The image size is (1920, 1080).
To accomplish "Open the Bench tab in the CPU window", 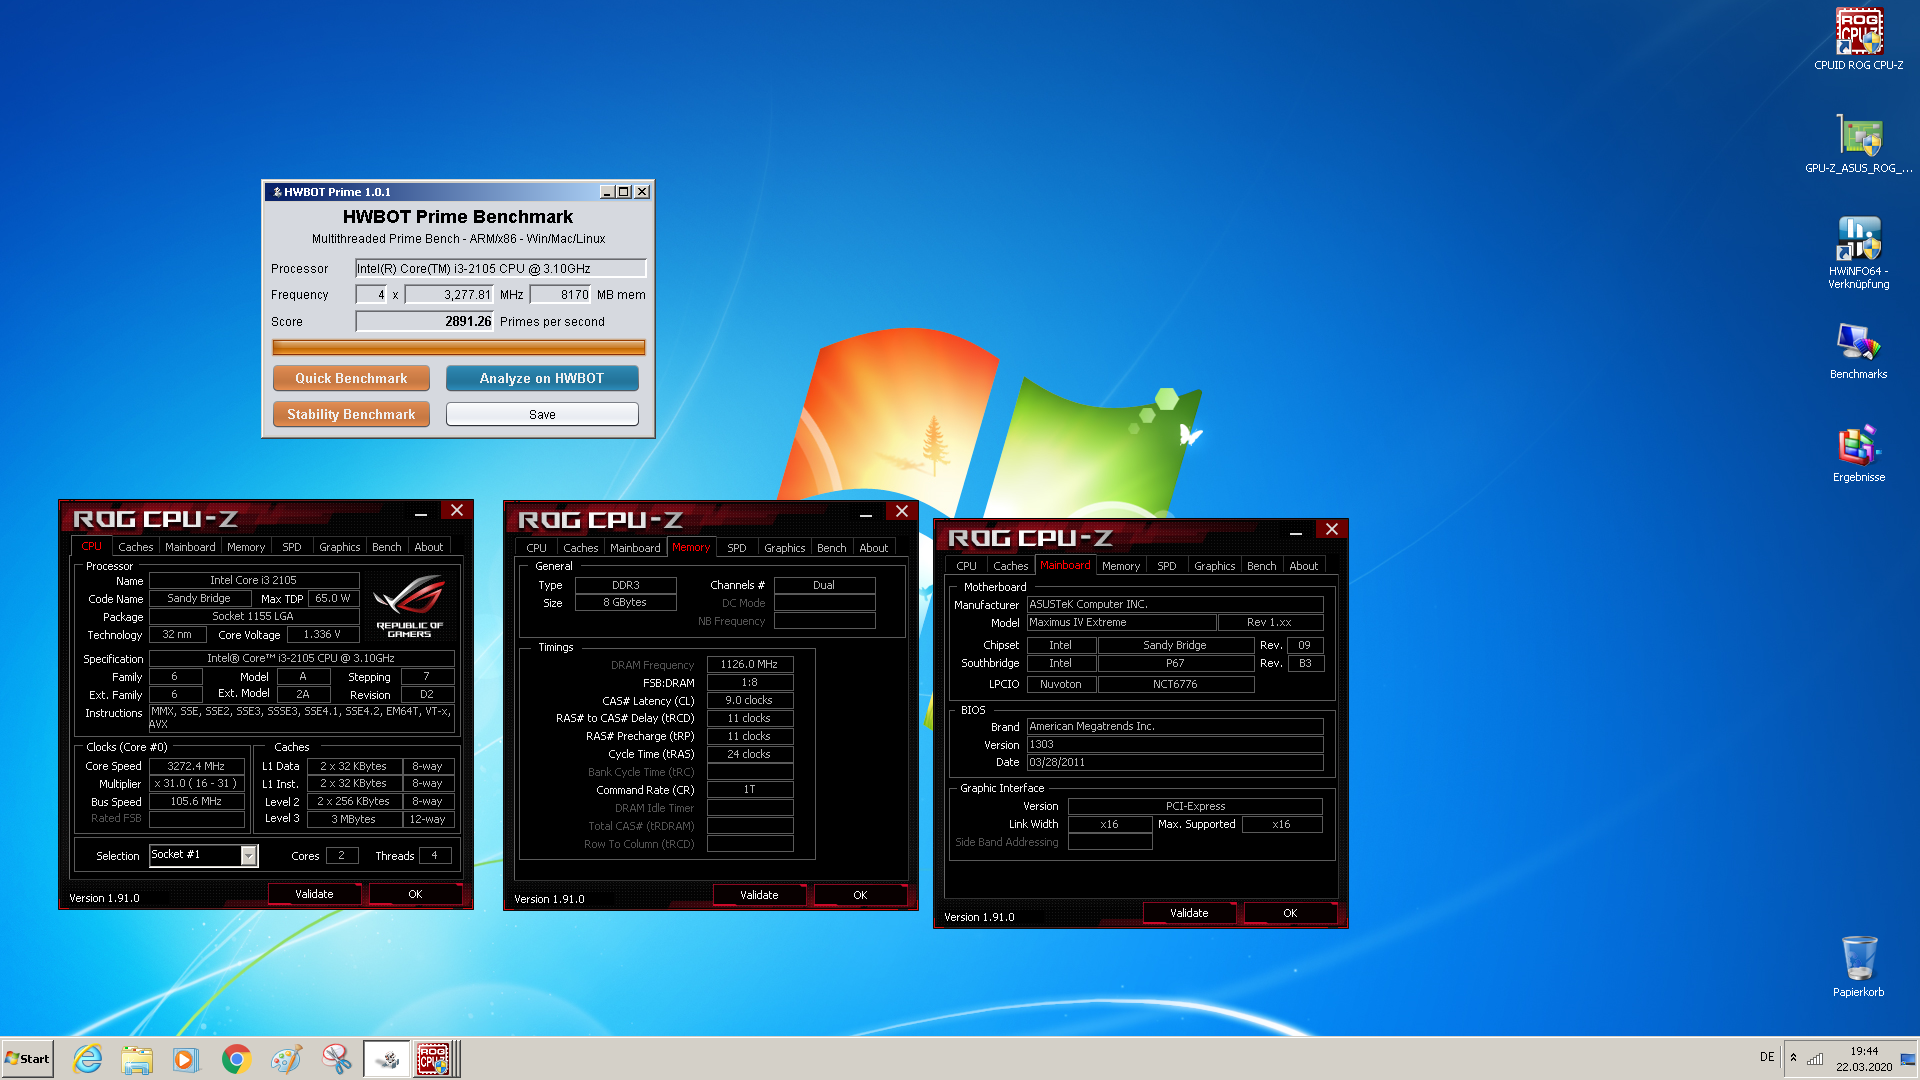I will tap(387, 547).
